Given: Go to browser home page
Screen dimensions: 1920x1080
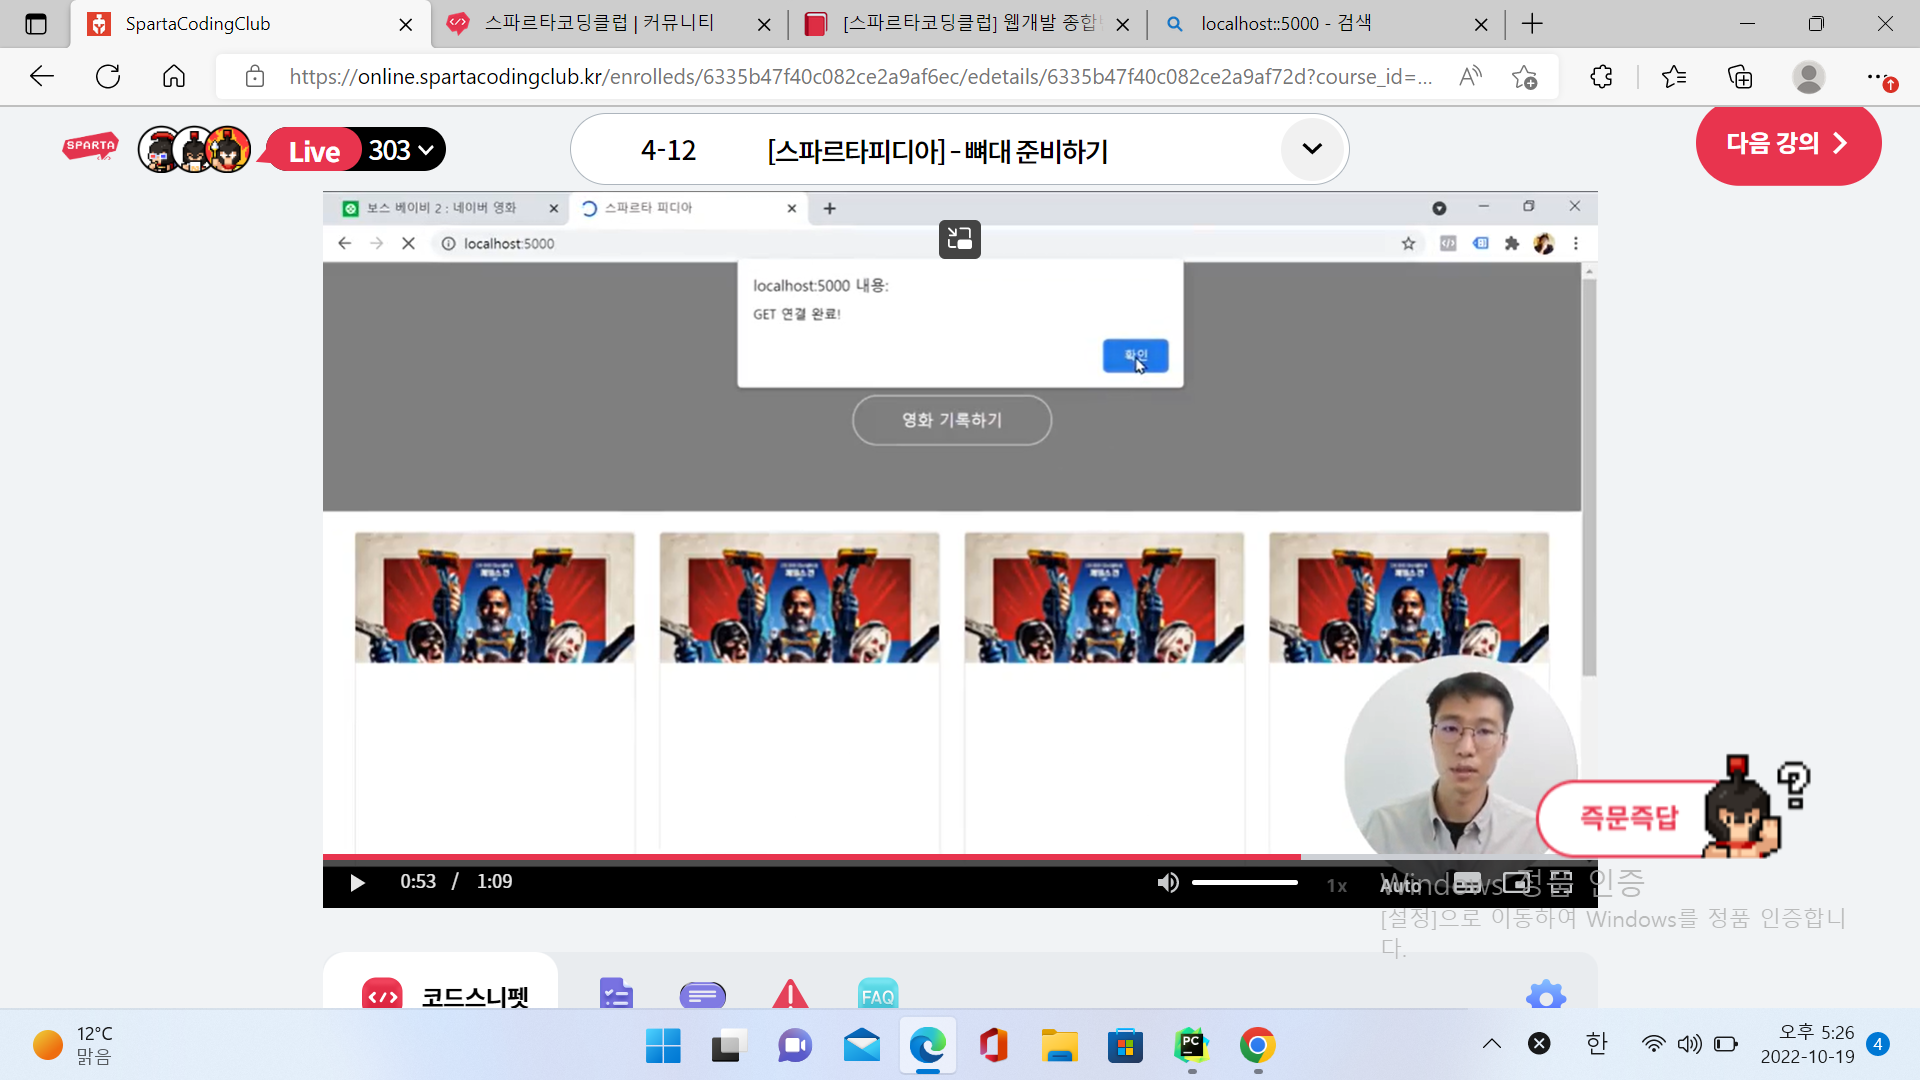Looking at the screenshot, I should coord(174,76).
